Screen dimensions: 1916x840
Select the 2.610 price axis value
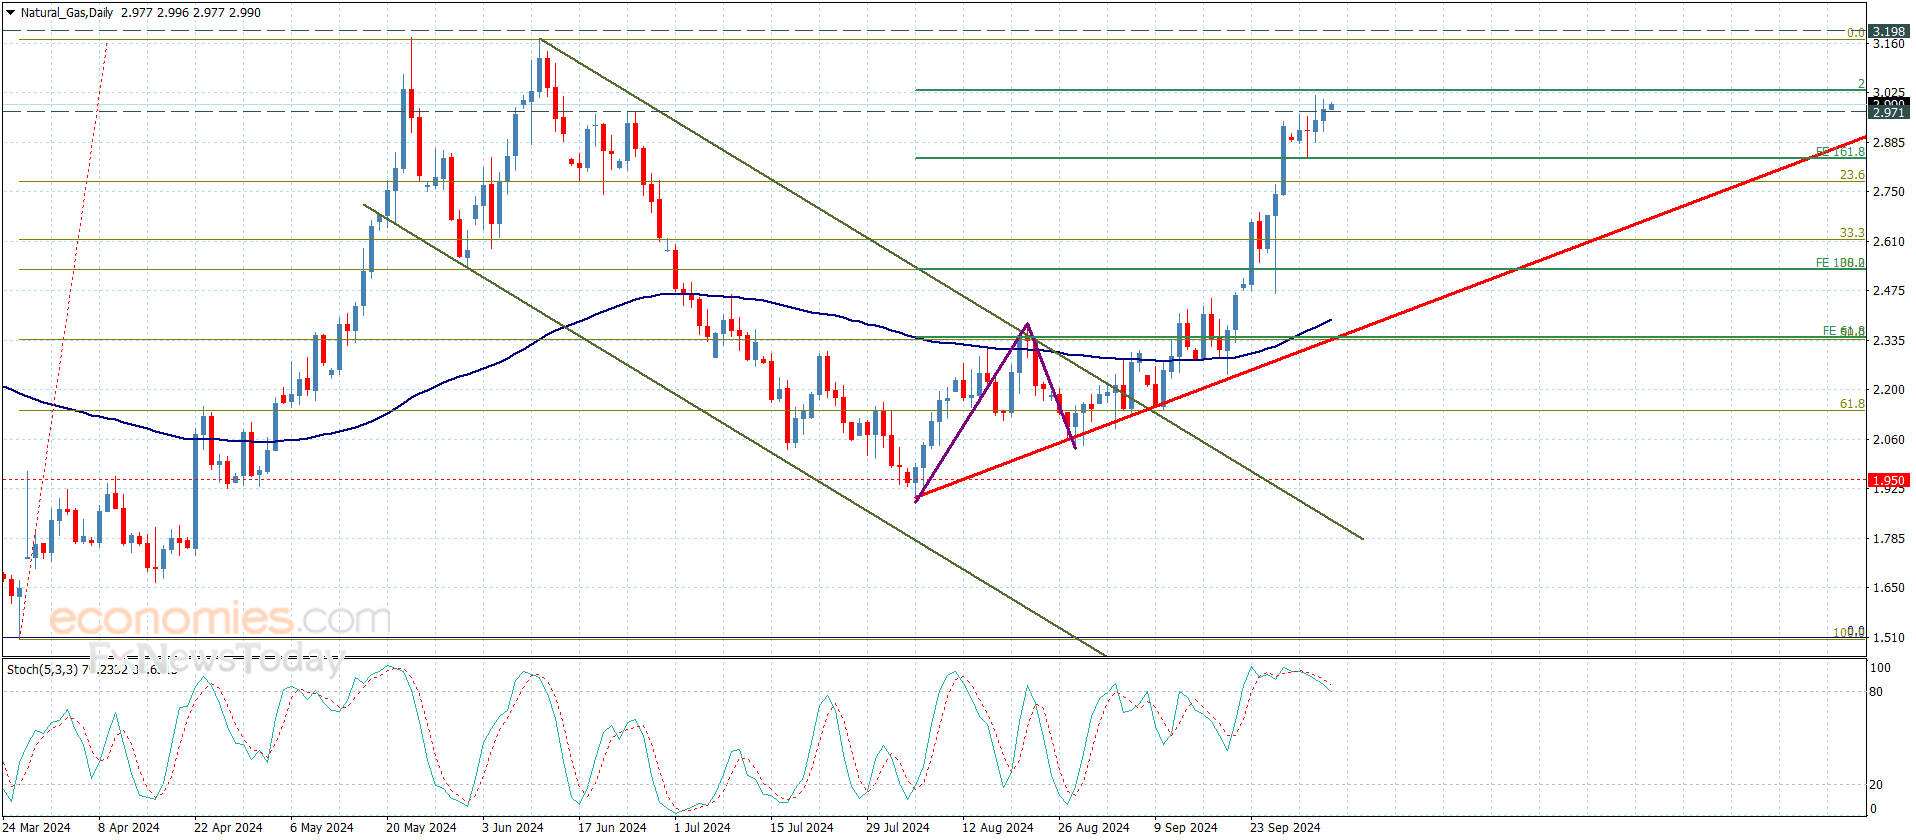click(x=1889, y=242)
